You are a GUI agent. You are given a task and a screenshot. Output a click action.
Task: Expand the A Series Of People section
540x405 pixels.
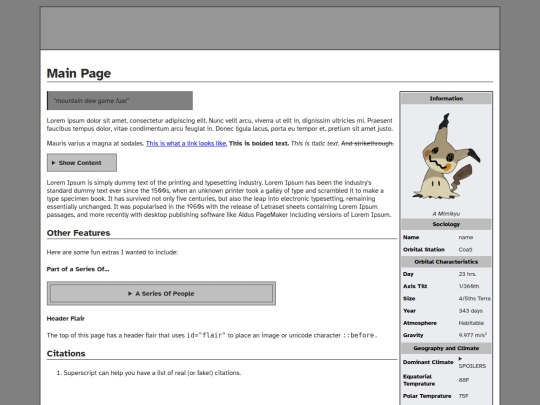point(161,293)
